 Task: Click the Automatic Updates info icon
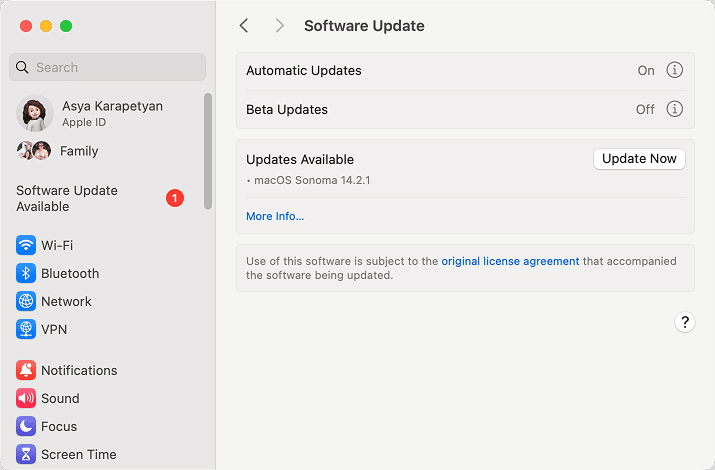[x=674, y=70]
